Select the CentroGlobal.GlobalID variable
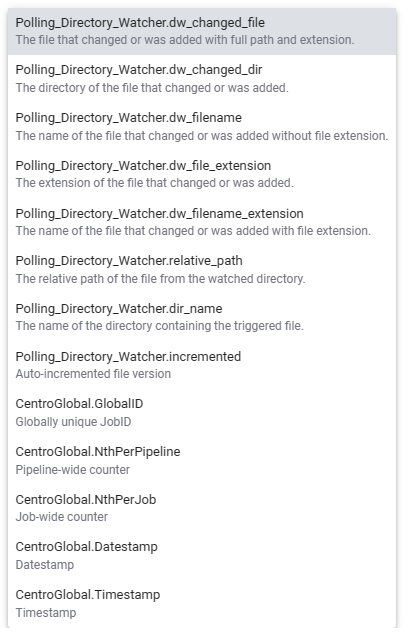Viewport: 408px width, 636px height. pyautogui.click(x=202, y=413)
